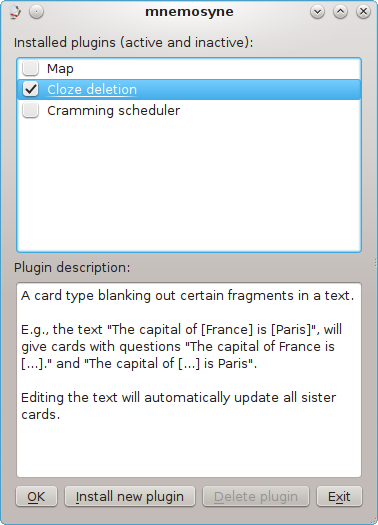Select the Cramming scheduler list entry
The image size is (378, 525).
pos(189,110)
